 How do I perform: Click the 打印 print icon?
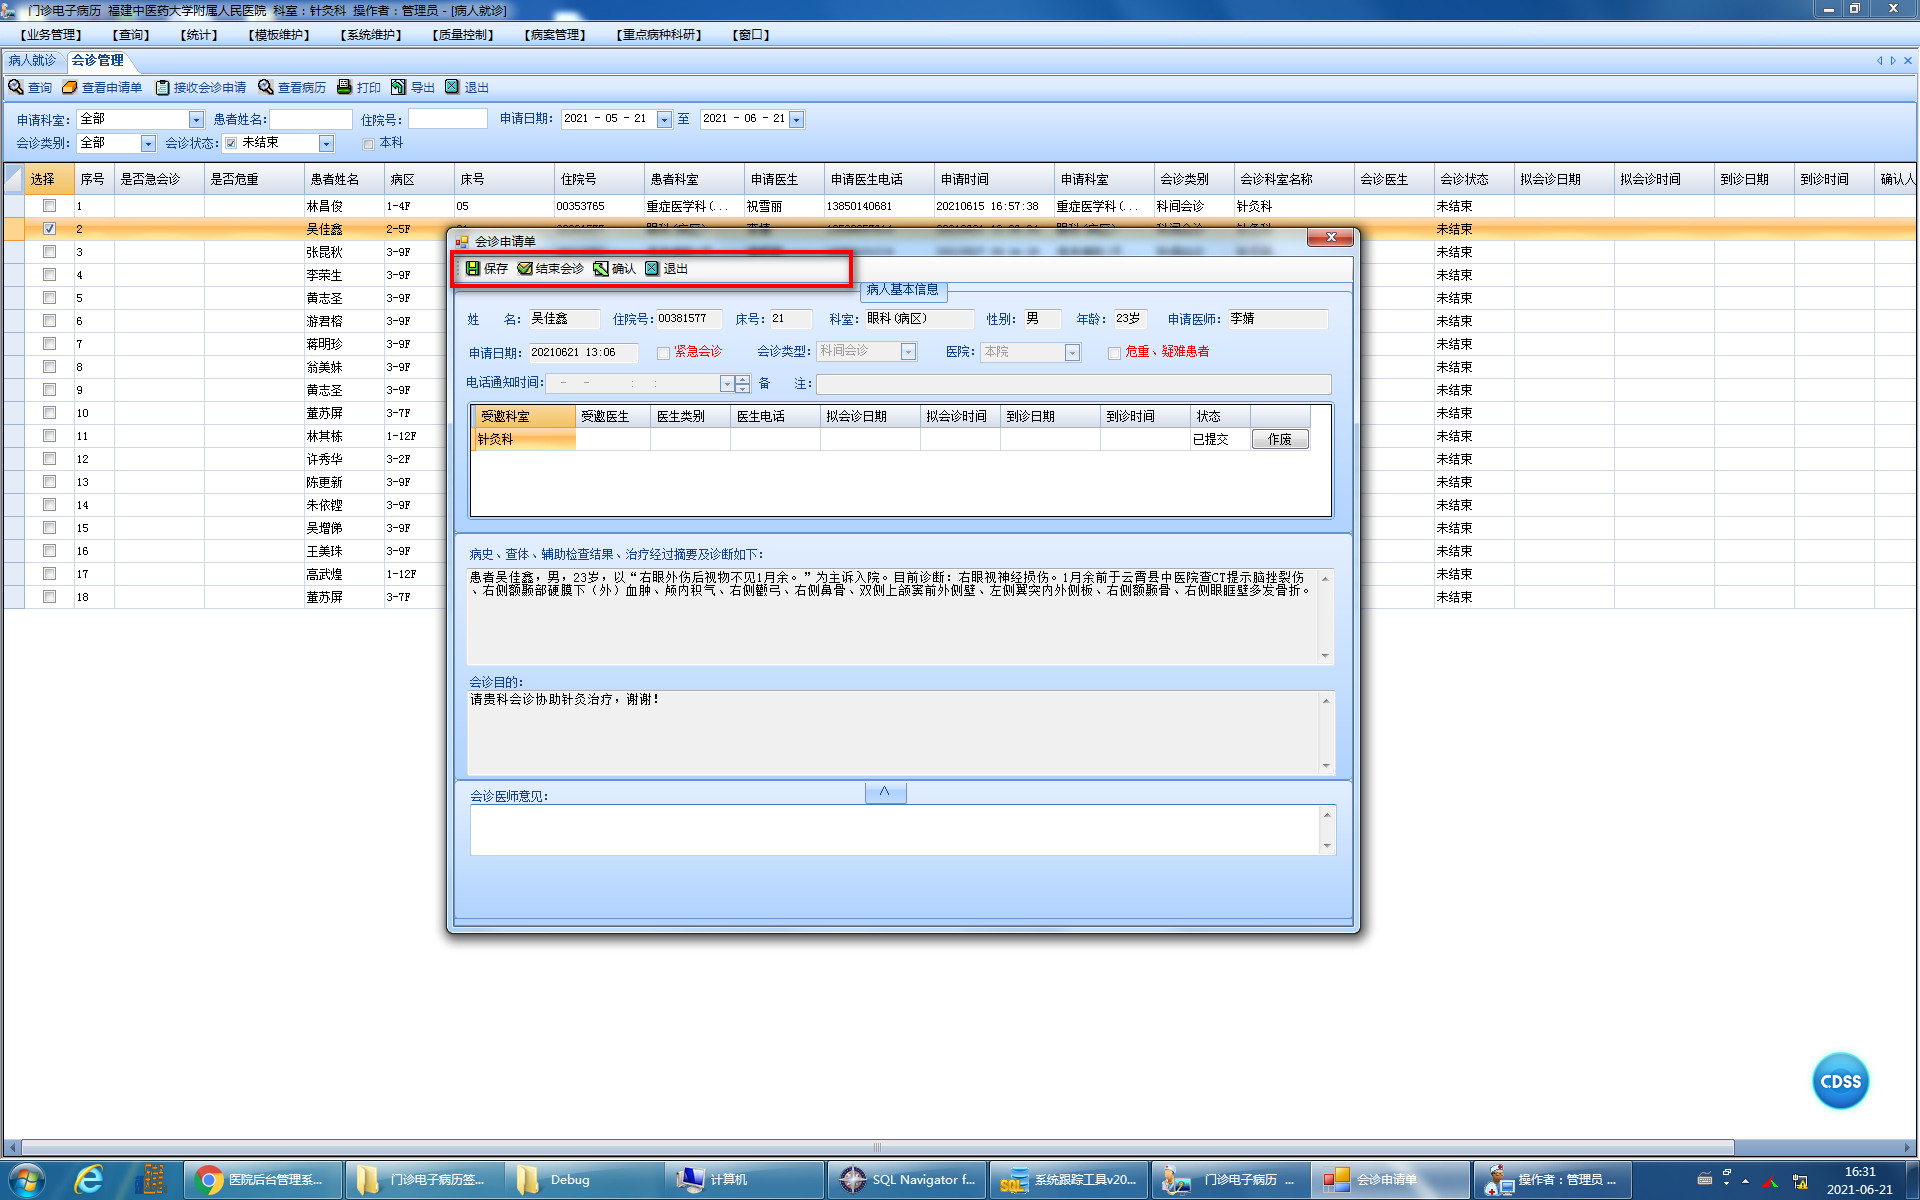click(344, 87)
